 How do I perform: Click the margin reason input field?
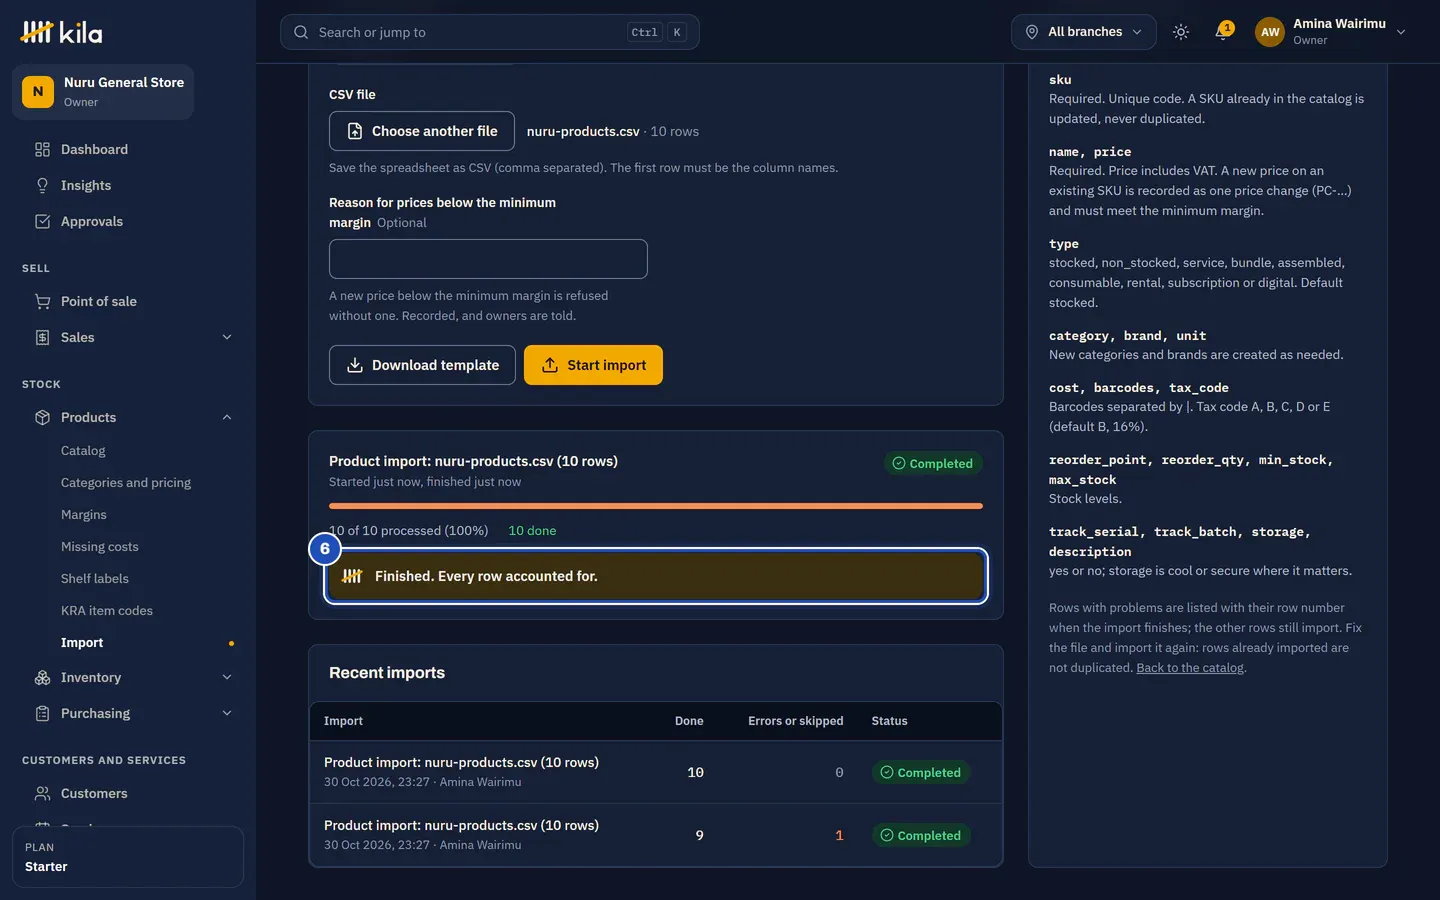point(488,259)
